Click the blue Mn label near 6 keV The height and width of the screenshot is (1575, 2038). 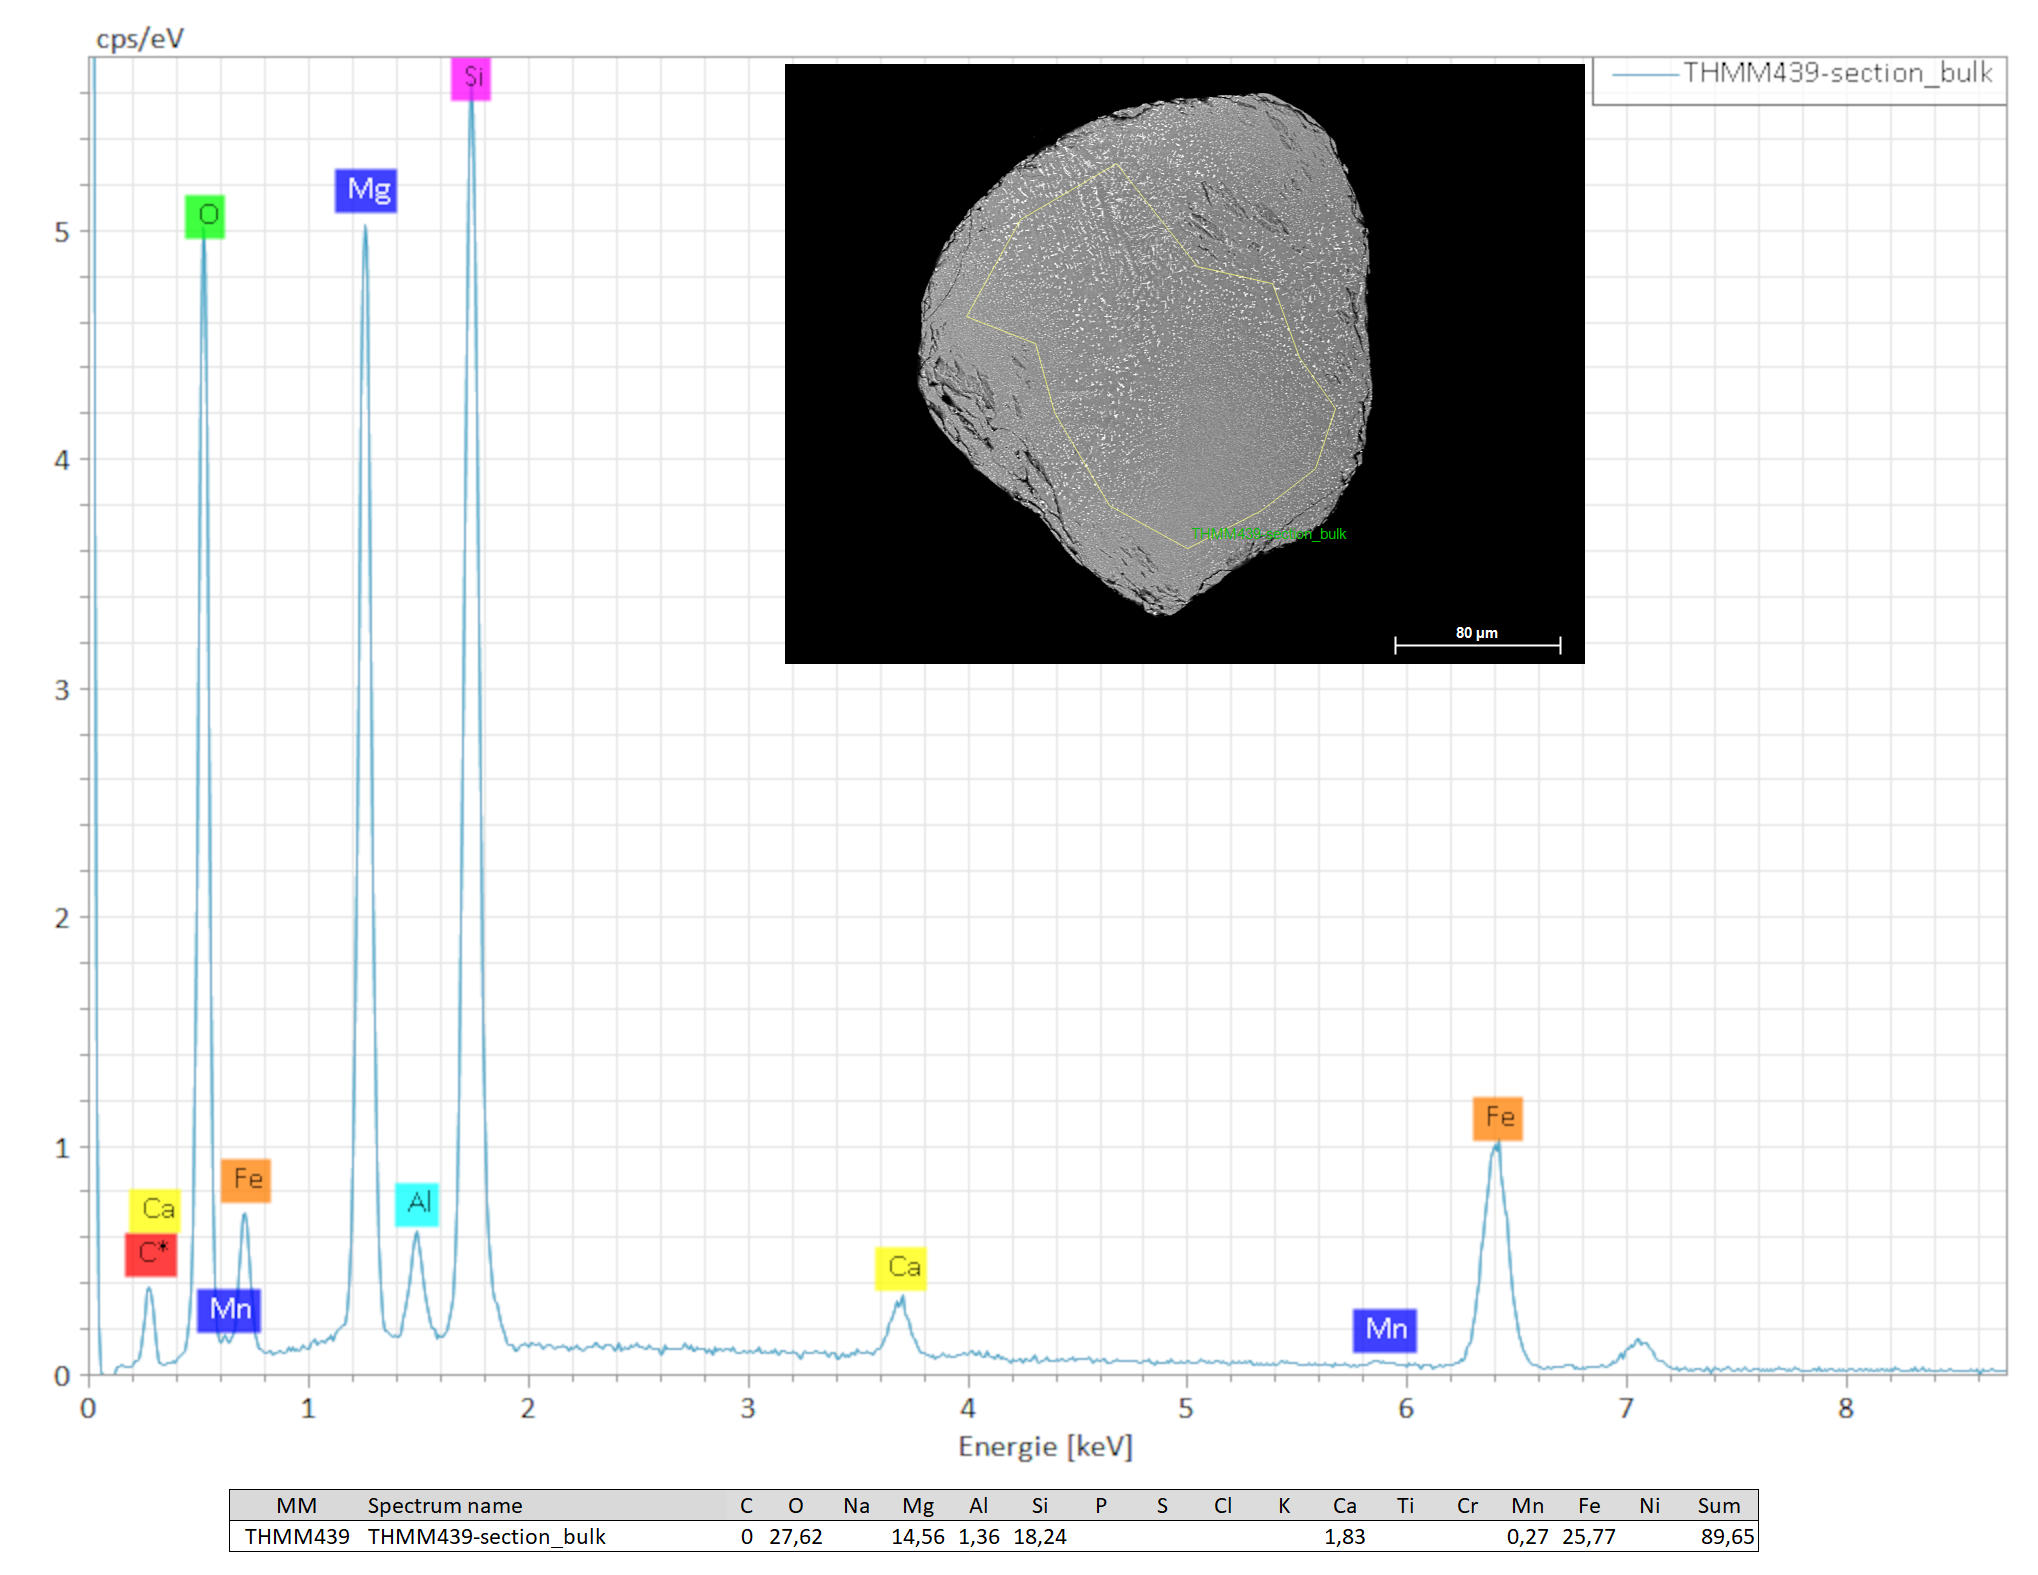[1385, 1330]
